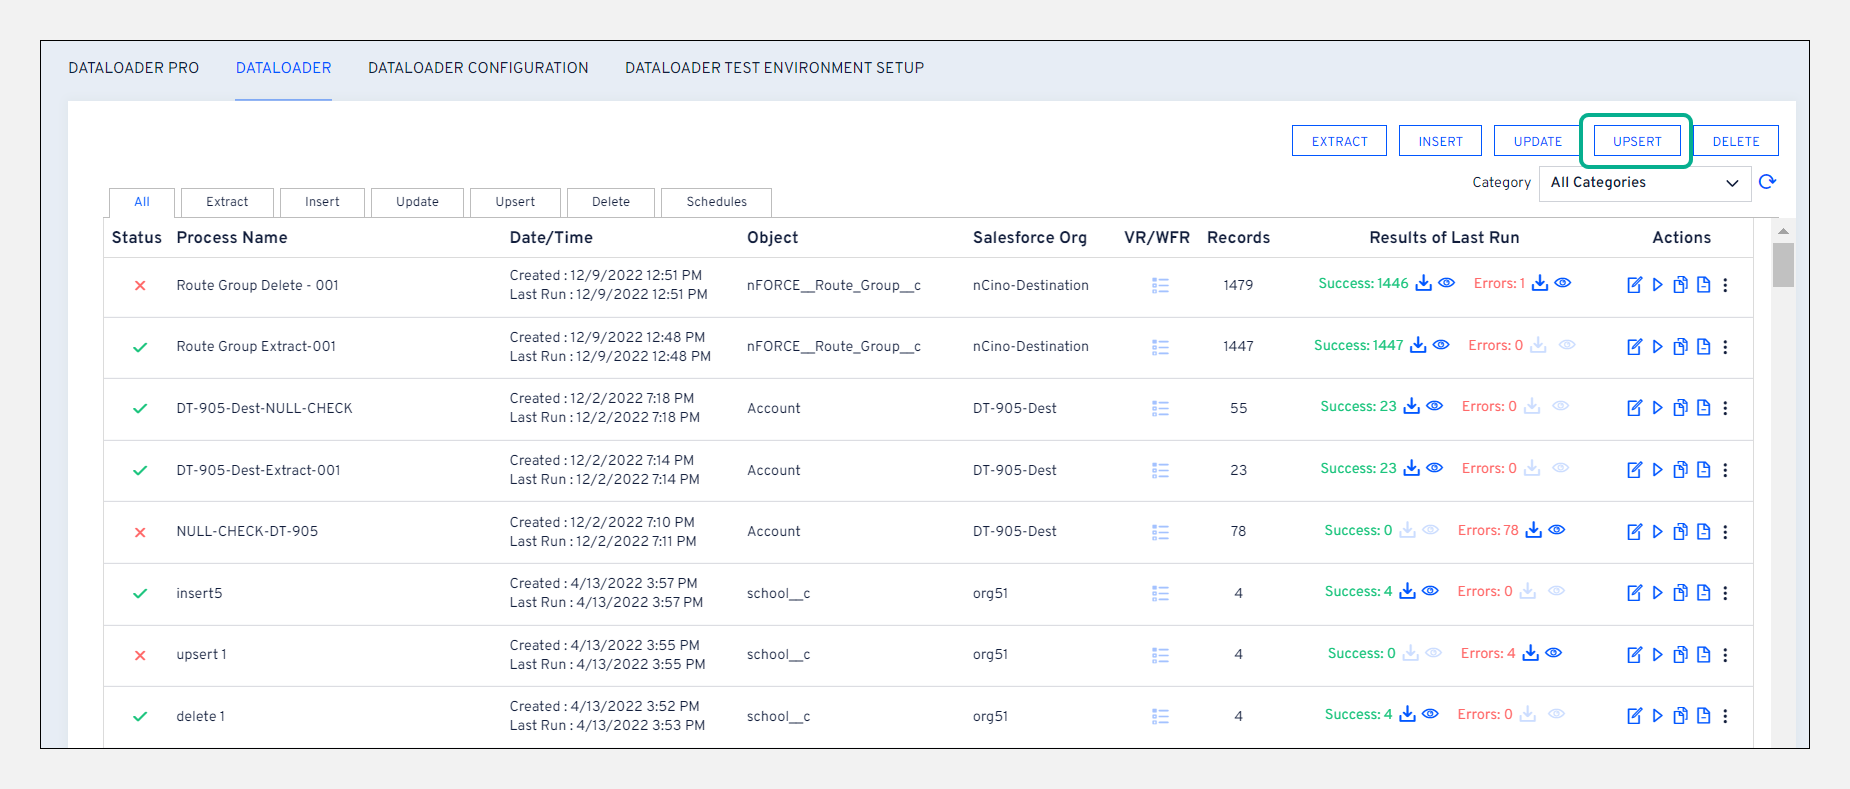The image size is (1850, 789).
Task: Open more actions for Route Group Delete - 001
Action: click(x=1725, y=285)
